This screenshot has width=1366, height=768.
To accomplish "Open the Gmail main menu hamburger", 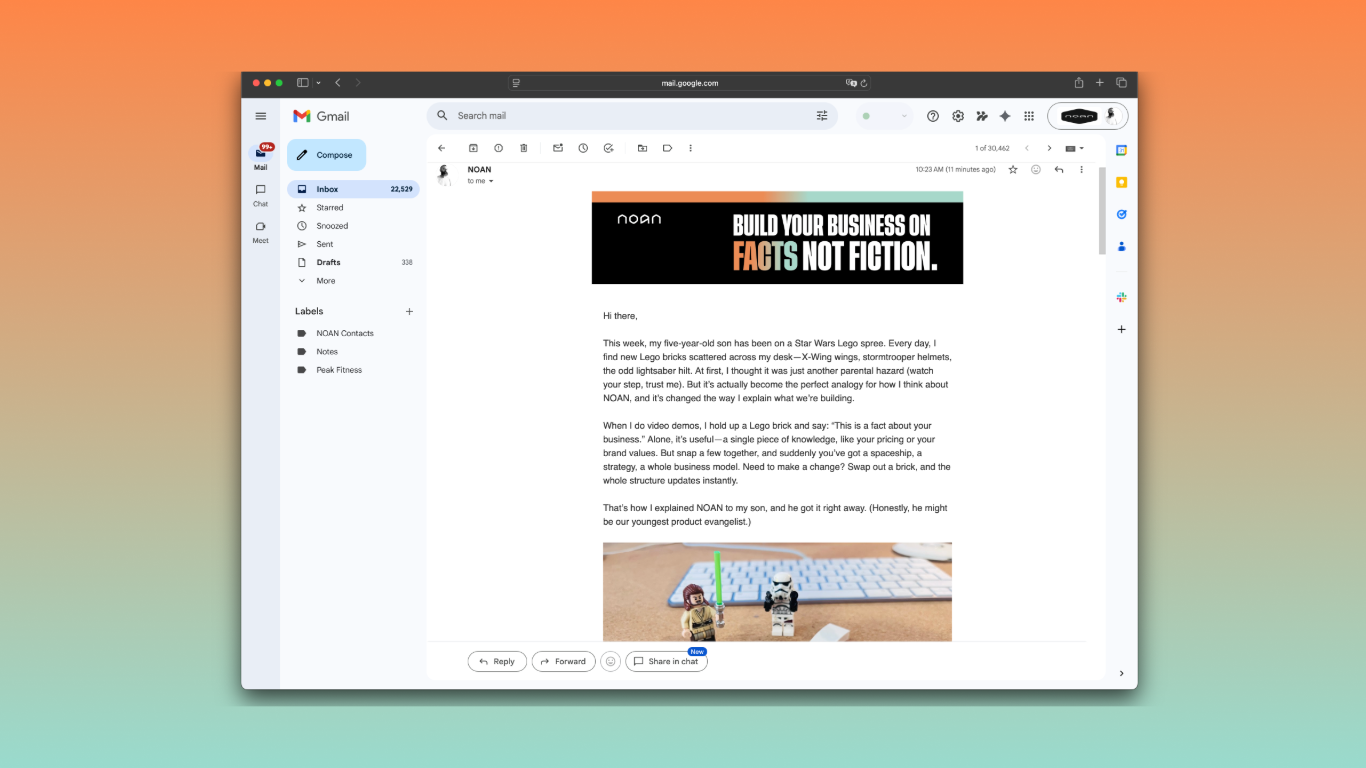I will point(261,116).
